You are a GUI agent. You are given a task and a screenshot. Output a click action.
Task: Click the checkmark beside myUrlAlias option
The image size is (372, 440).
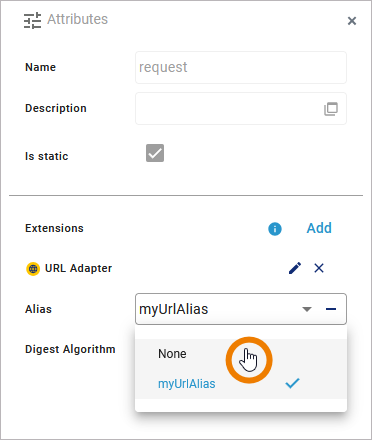(x=292, y=384)
